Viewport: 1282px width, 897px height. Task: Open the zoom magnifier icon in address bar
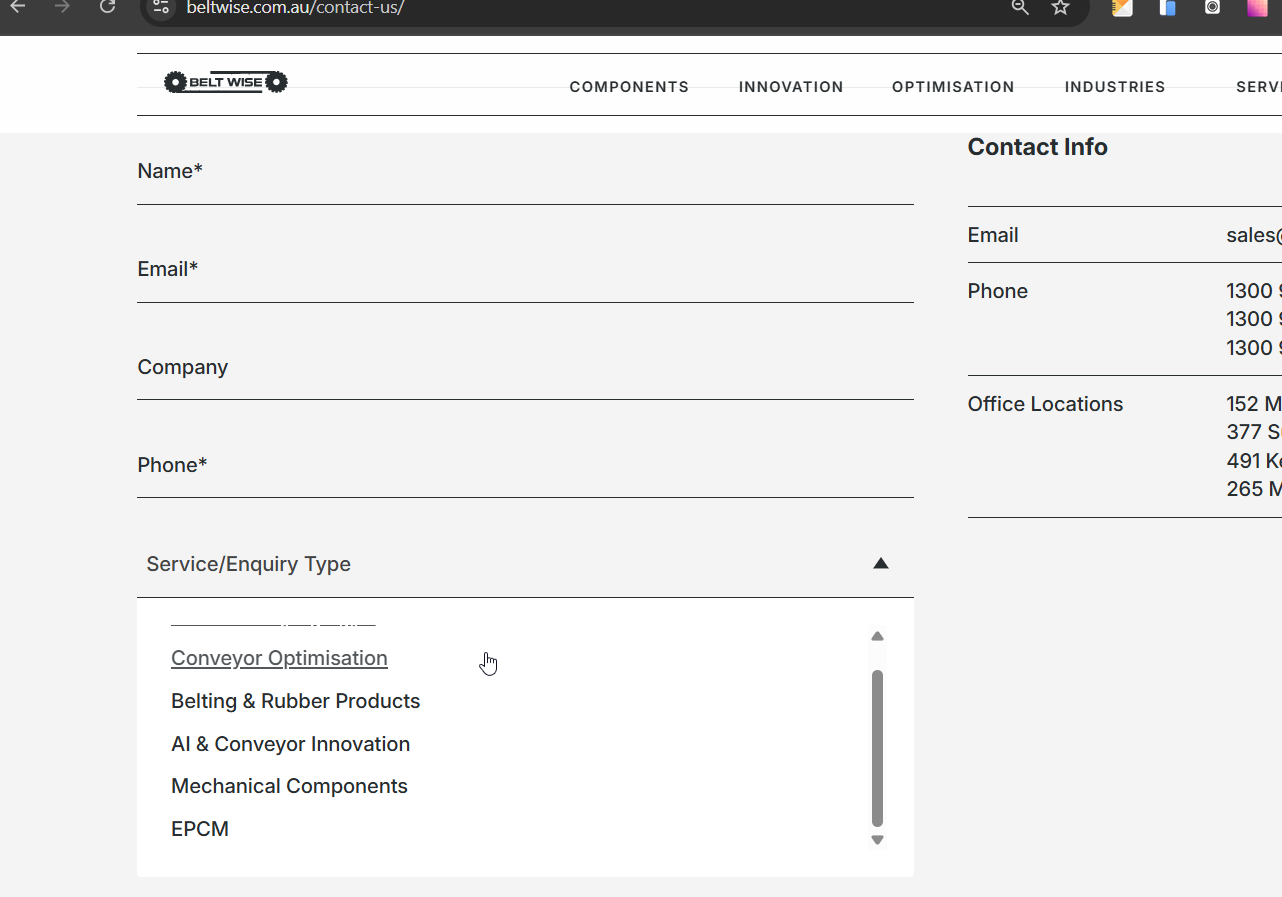1020,8
